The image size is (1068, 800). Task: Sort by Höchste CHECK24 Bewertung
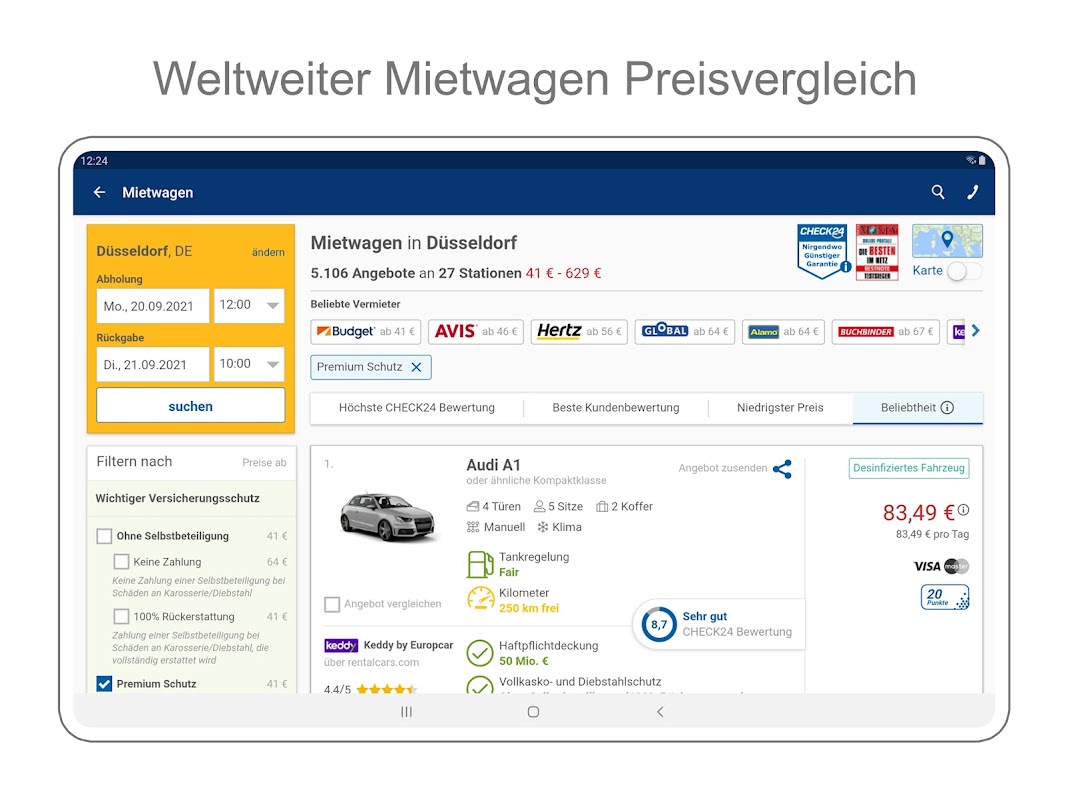(x=417, y=408)
